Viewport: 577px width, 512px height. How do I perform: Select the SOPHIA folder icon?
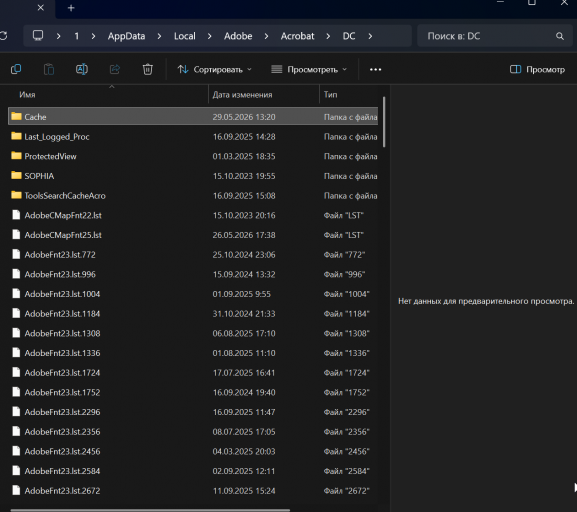tap(16, 175)
